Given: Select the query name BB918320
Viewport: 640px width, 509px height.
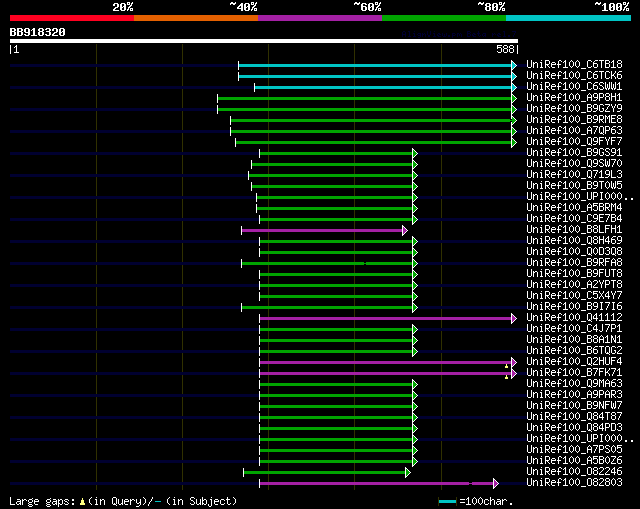Looking at the screenshot, I should pos(37,32).
